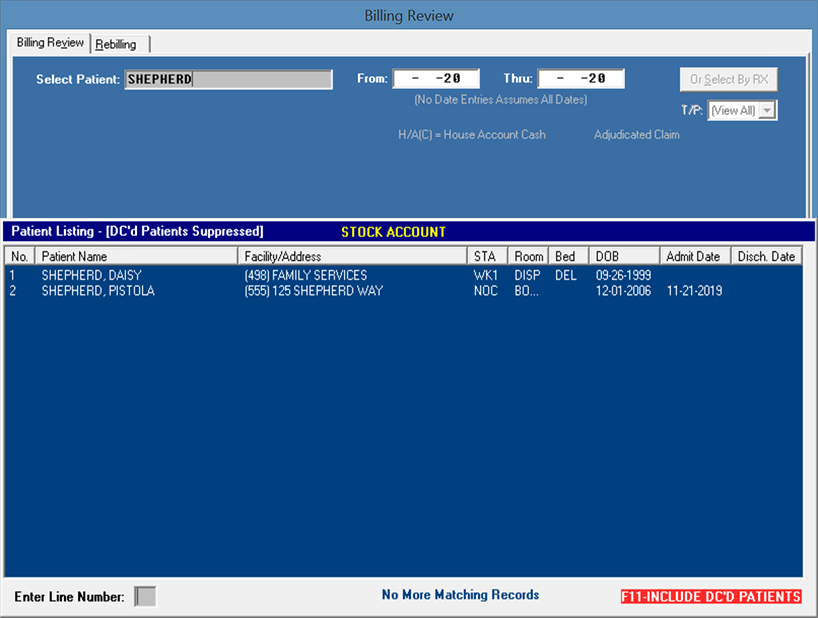Select patient row SHEPHERD, DAISY
The image size is (818, 618).
91,275
